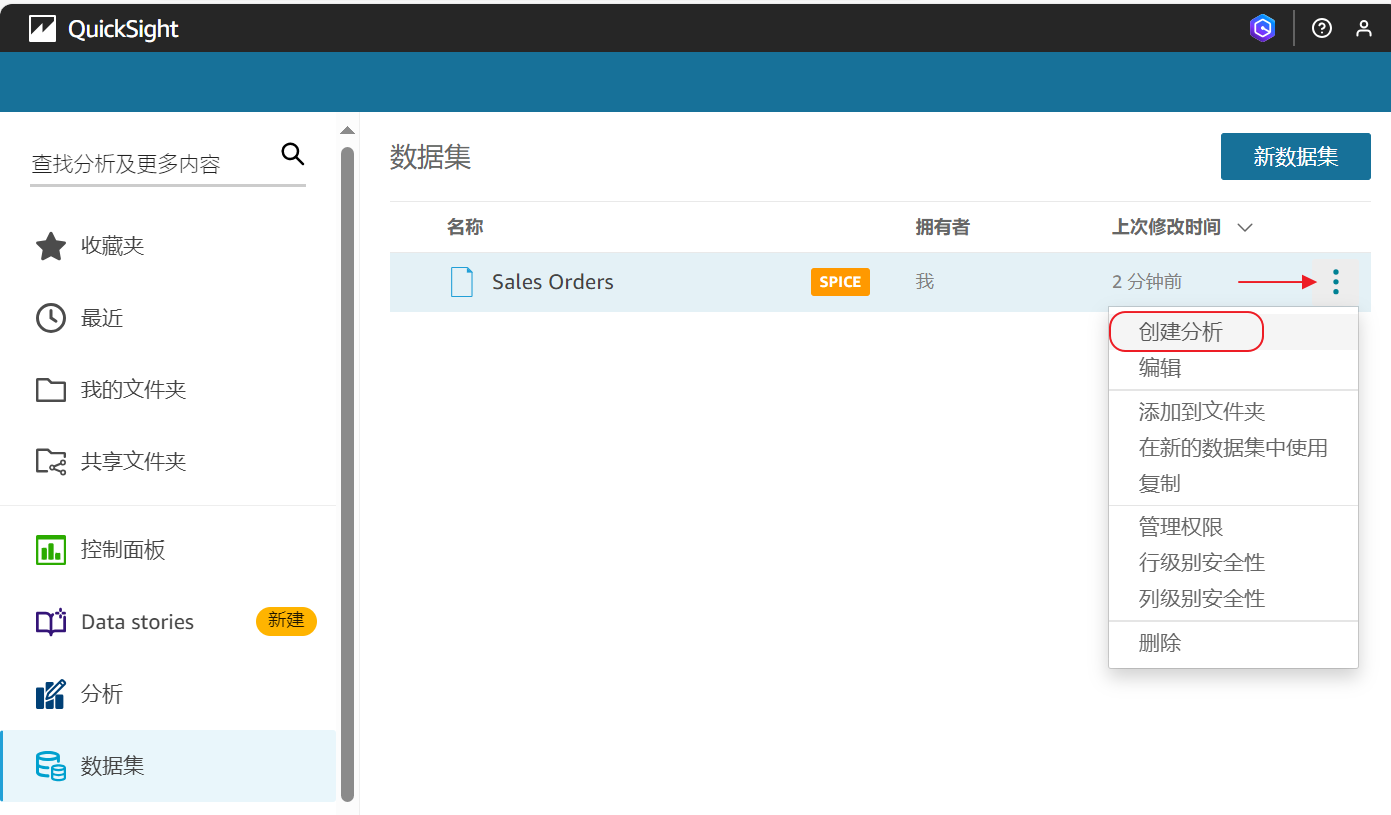Click the QuickSight logo icon
This screenshot has width=1391, height=815.
[x=42, y=29]
